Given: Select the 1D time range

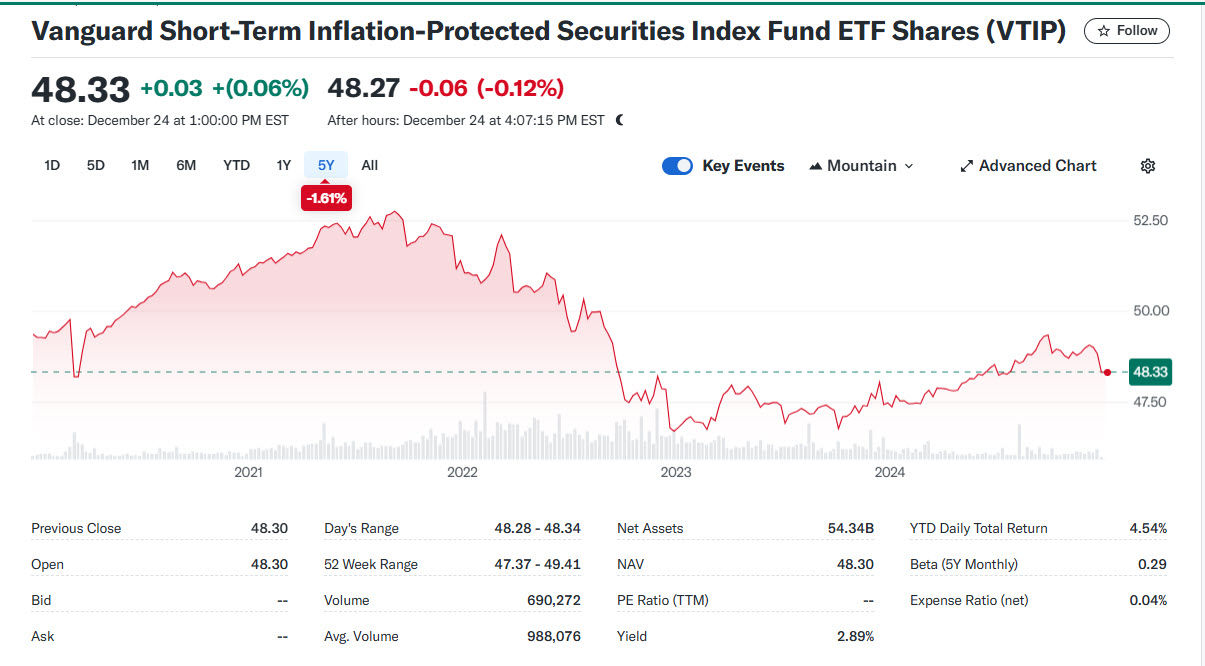Looking at the screenshot, I should tap(52, 165).
